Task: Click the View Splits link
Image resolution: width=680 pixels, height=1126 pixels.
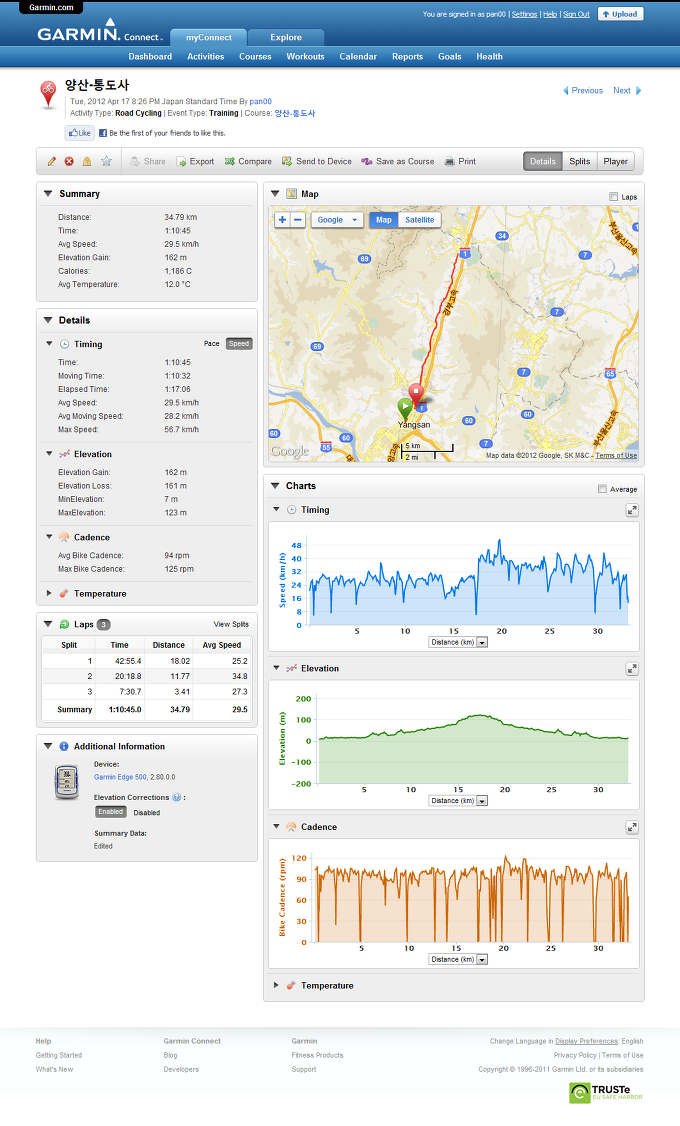Action: [x=231, y=624]
